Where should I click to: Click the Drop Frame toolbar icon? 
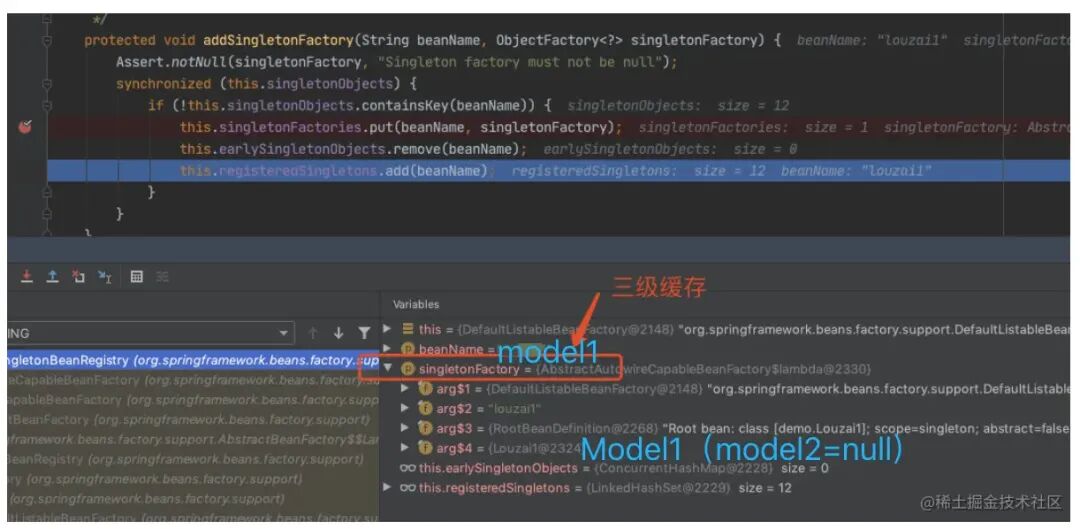click(79, 277)
